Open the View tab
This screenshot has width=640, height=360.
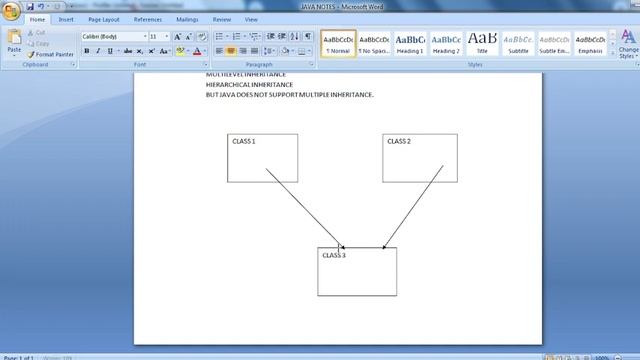(251, 20)
